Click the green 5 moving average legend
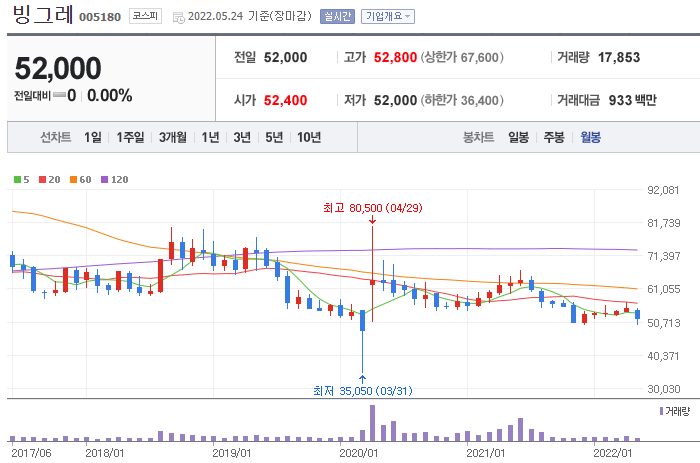Screen dimensions: 700x463 click(x=21, y=179)
